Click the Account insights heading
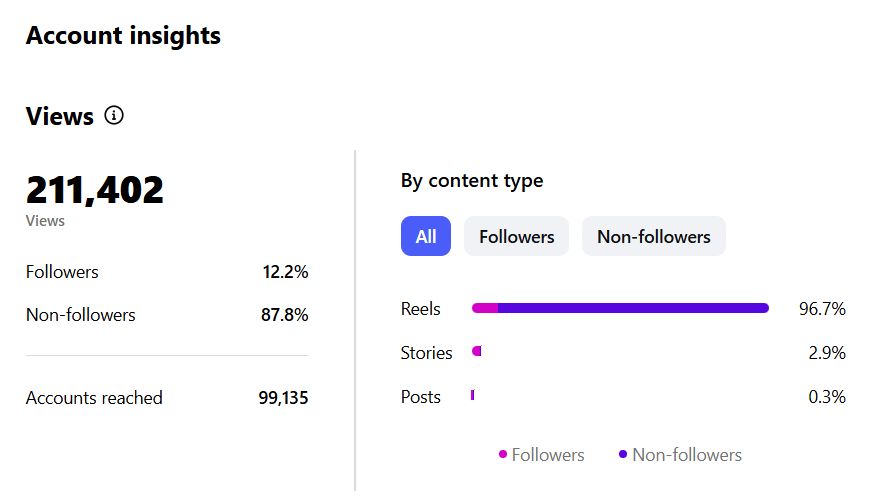 pos(123,36)
